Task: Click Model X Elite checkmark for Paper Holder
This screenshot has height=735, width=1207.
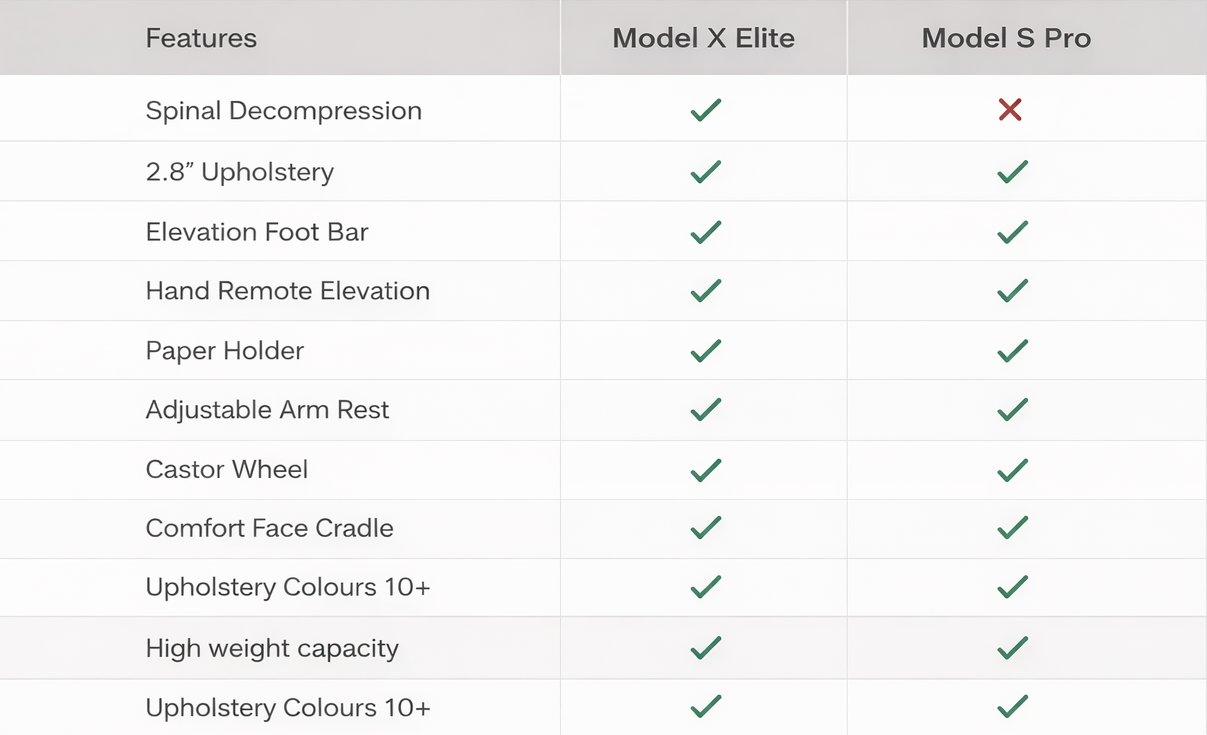Action: (705, 350)
